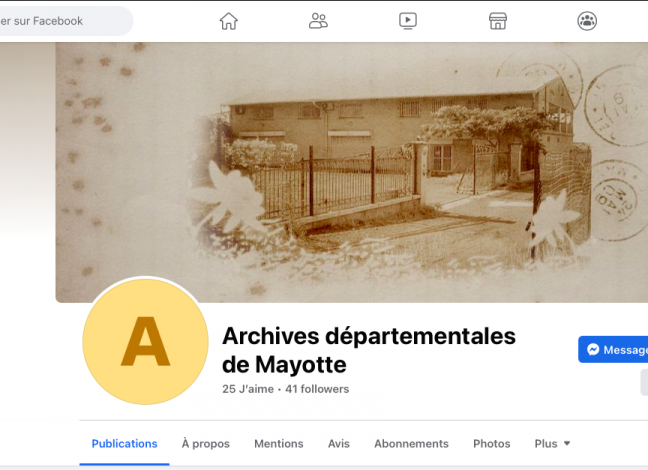This screenshot has height=470, width=648.
Task: Switch to the Abonnements tab
Action: coord(411,444)
